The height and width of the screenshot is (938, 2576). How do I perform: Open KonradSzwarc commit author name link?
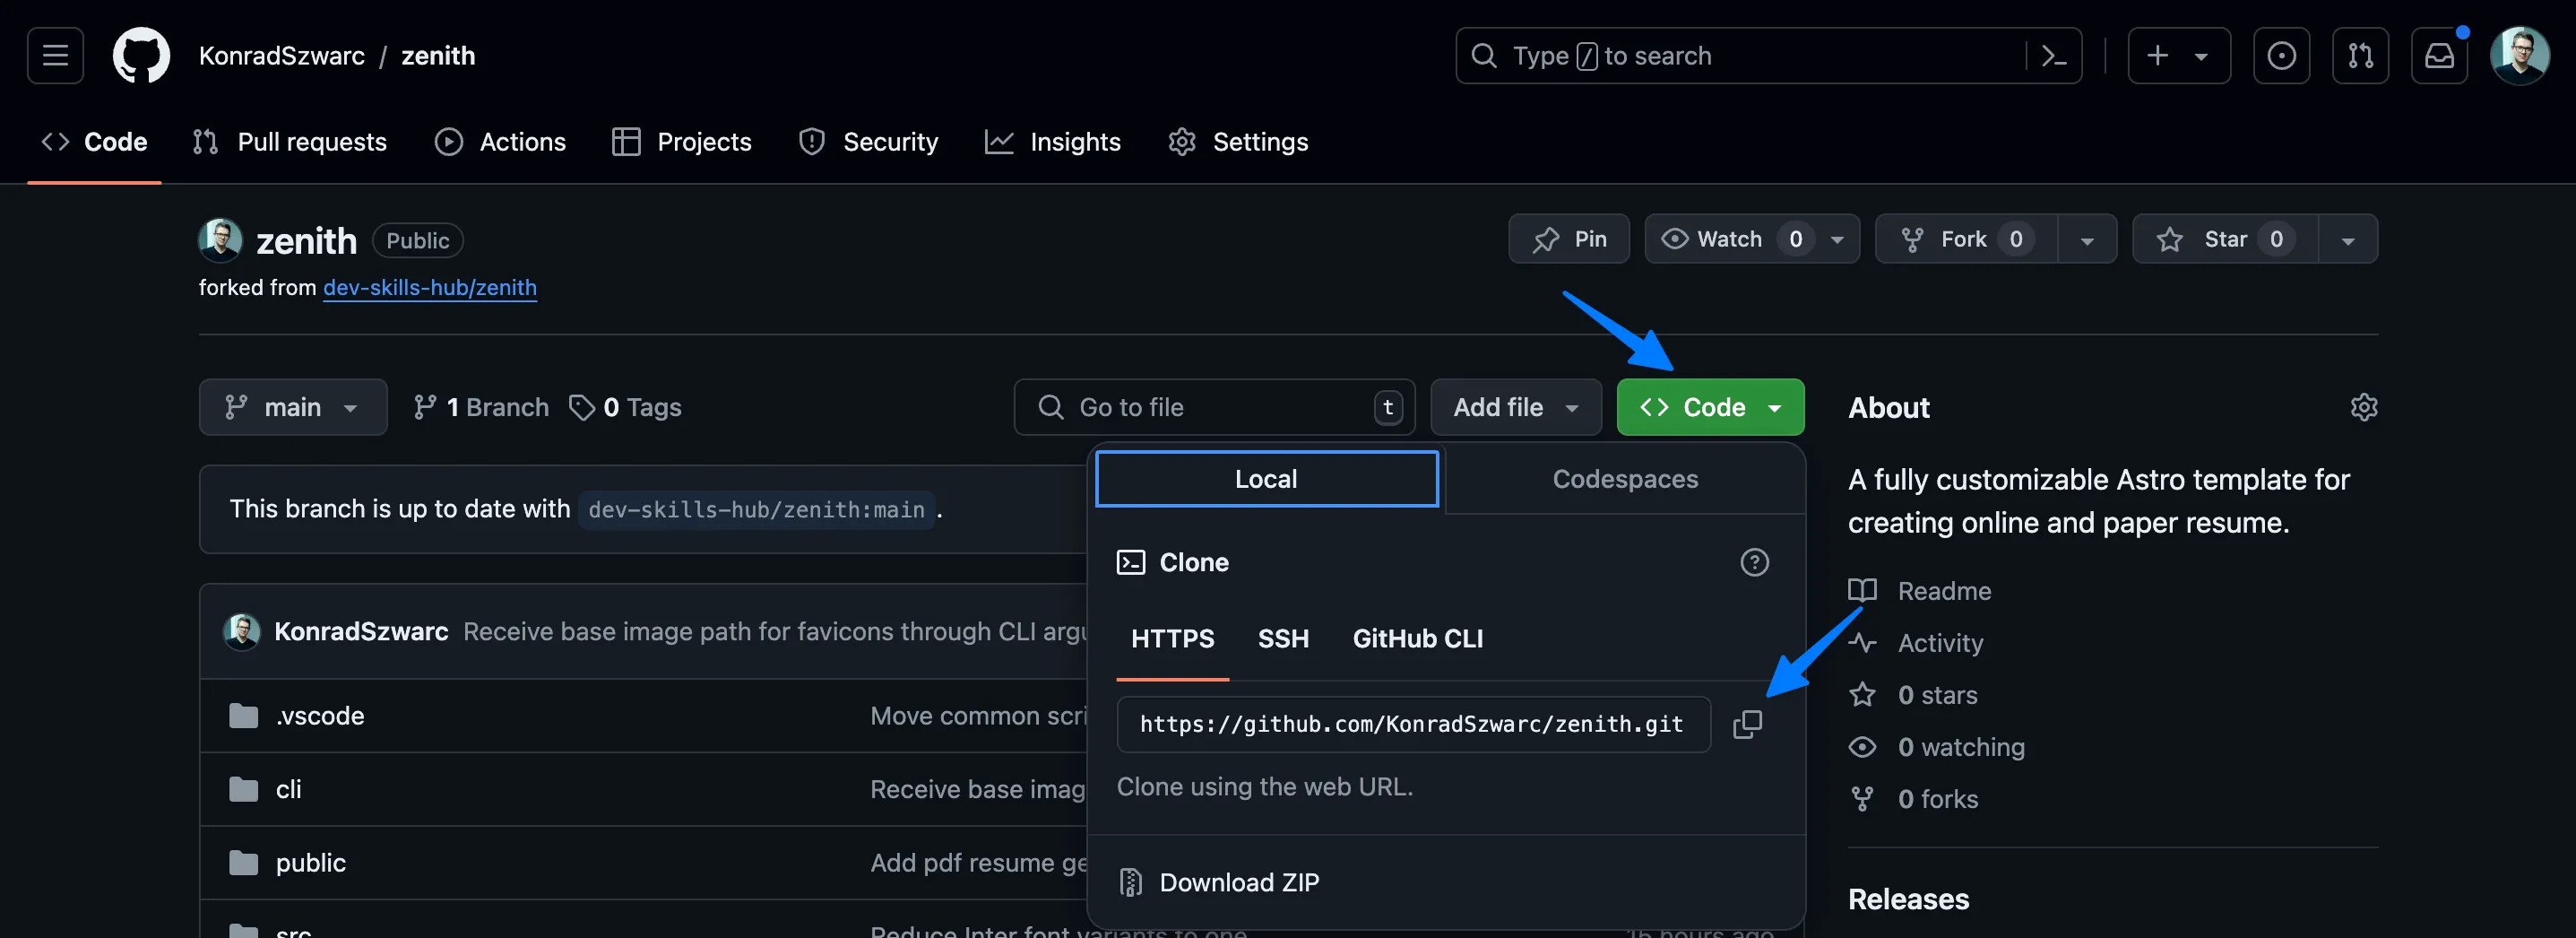(x=361, y=632)
